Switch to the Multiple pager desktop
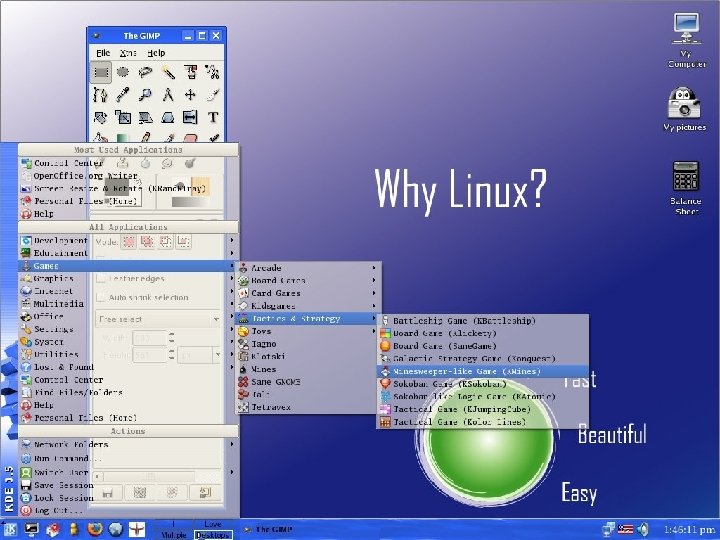Screen dimensions: 720x540 click(174, 535)
